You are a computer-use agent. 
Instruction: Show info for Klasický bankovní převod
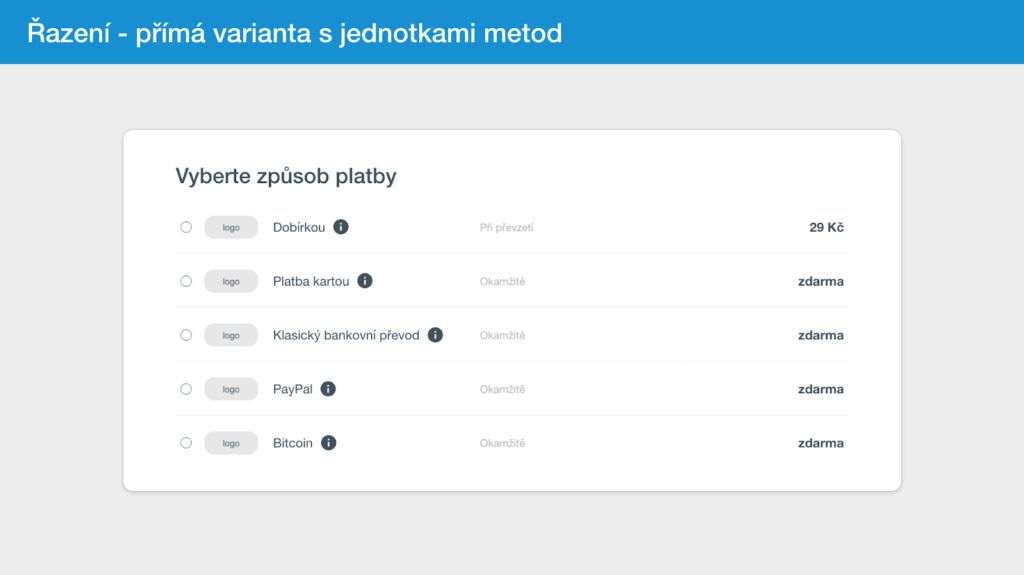pyautogui.click(x=436, y=335)
